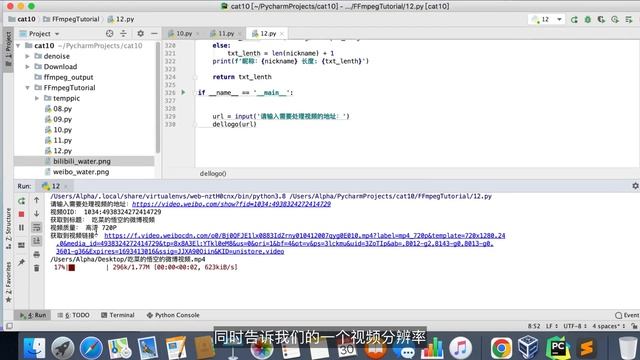Click the dellogo() breadcrumb in editor

213,173
